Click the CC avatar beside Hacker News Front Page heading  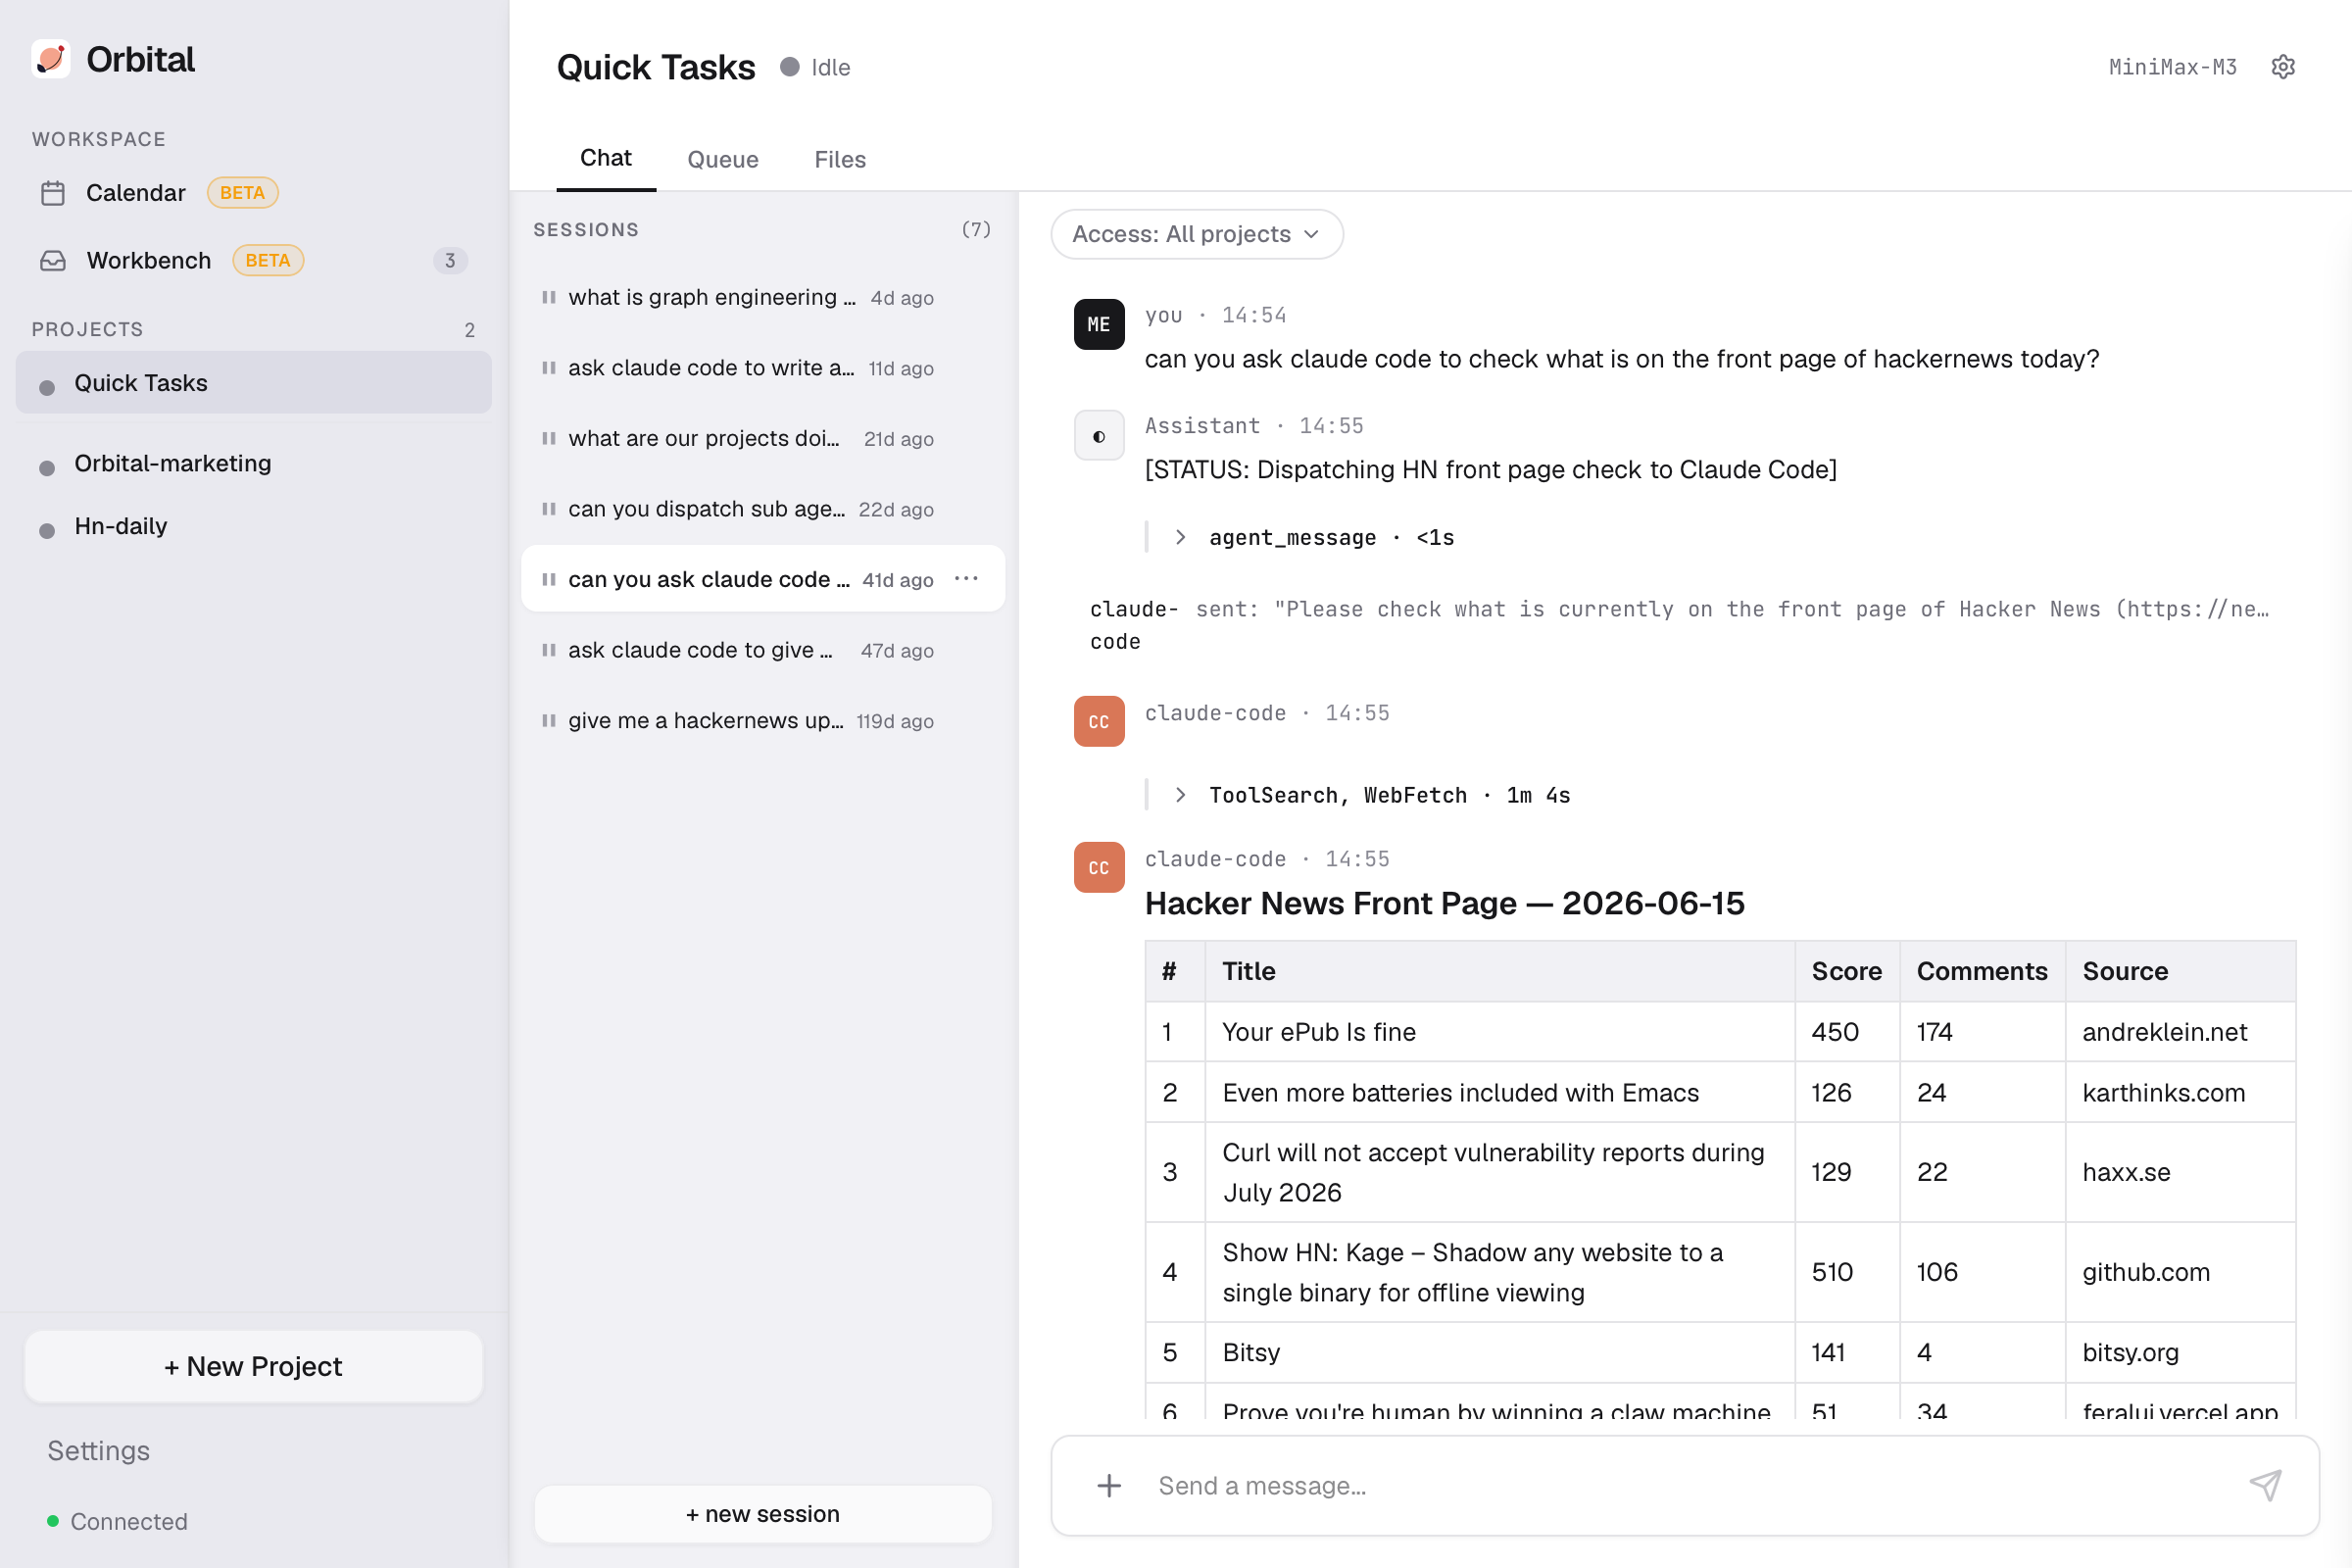click(x=1099, y=867)
